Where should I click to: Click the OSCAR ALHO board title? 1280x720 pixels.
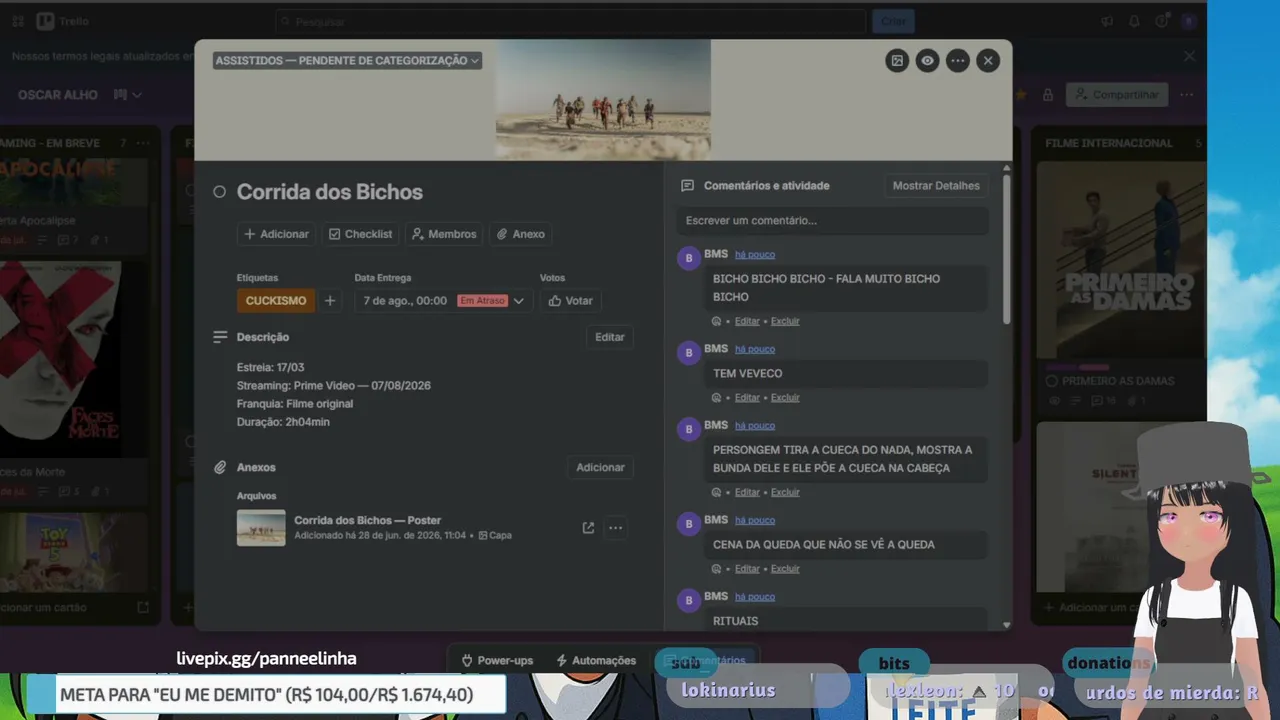click(58, 95)
